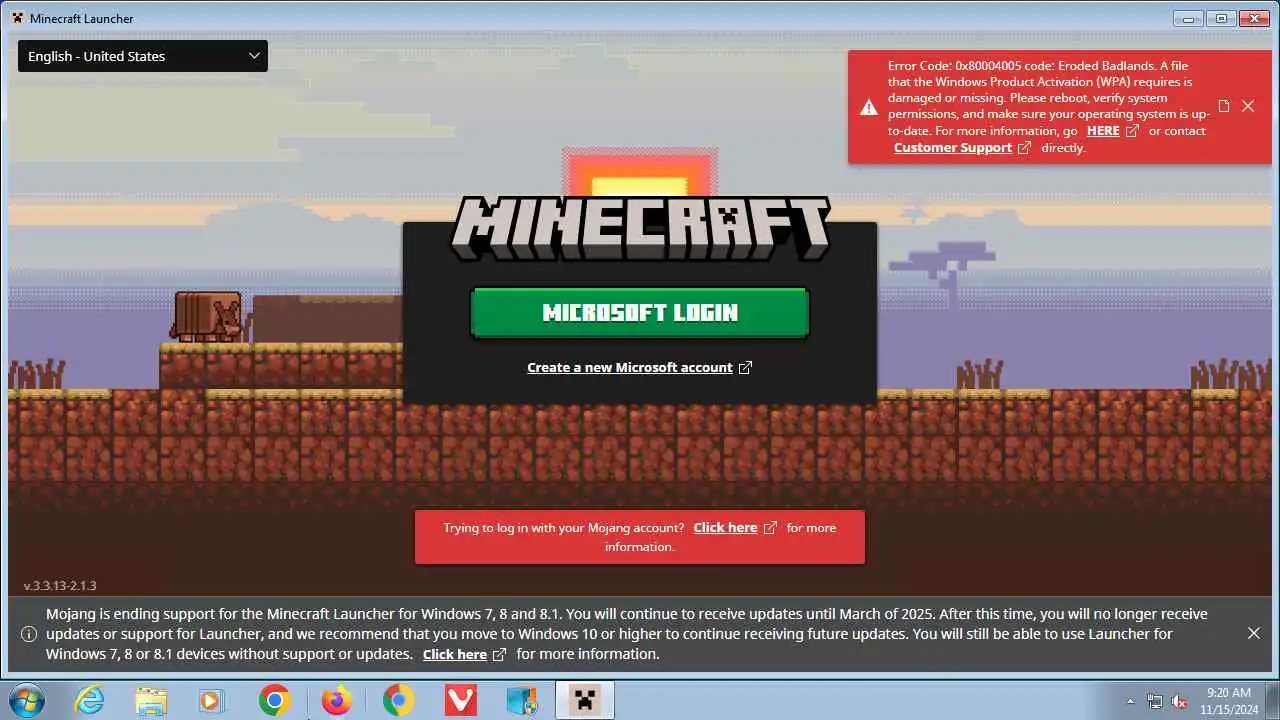
Task: Click launcher version text v.3.3.13-2.1.3
Action: (60, 586)
